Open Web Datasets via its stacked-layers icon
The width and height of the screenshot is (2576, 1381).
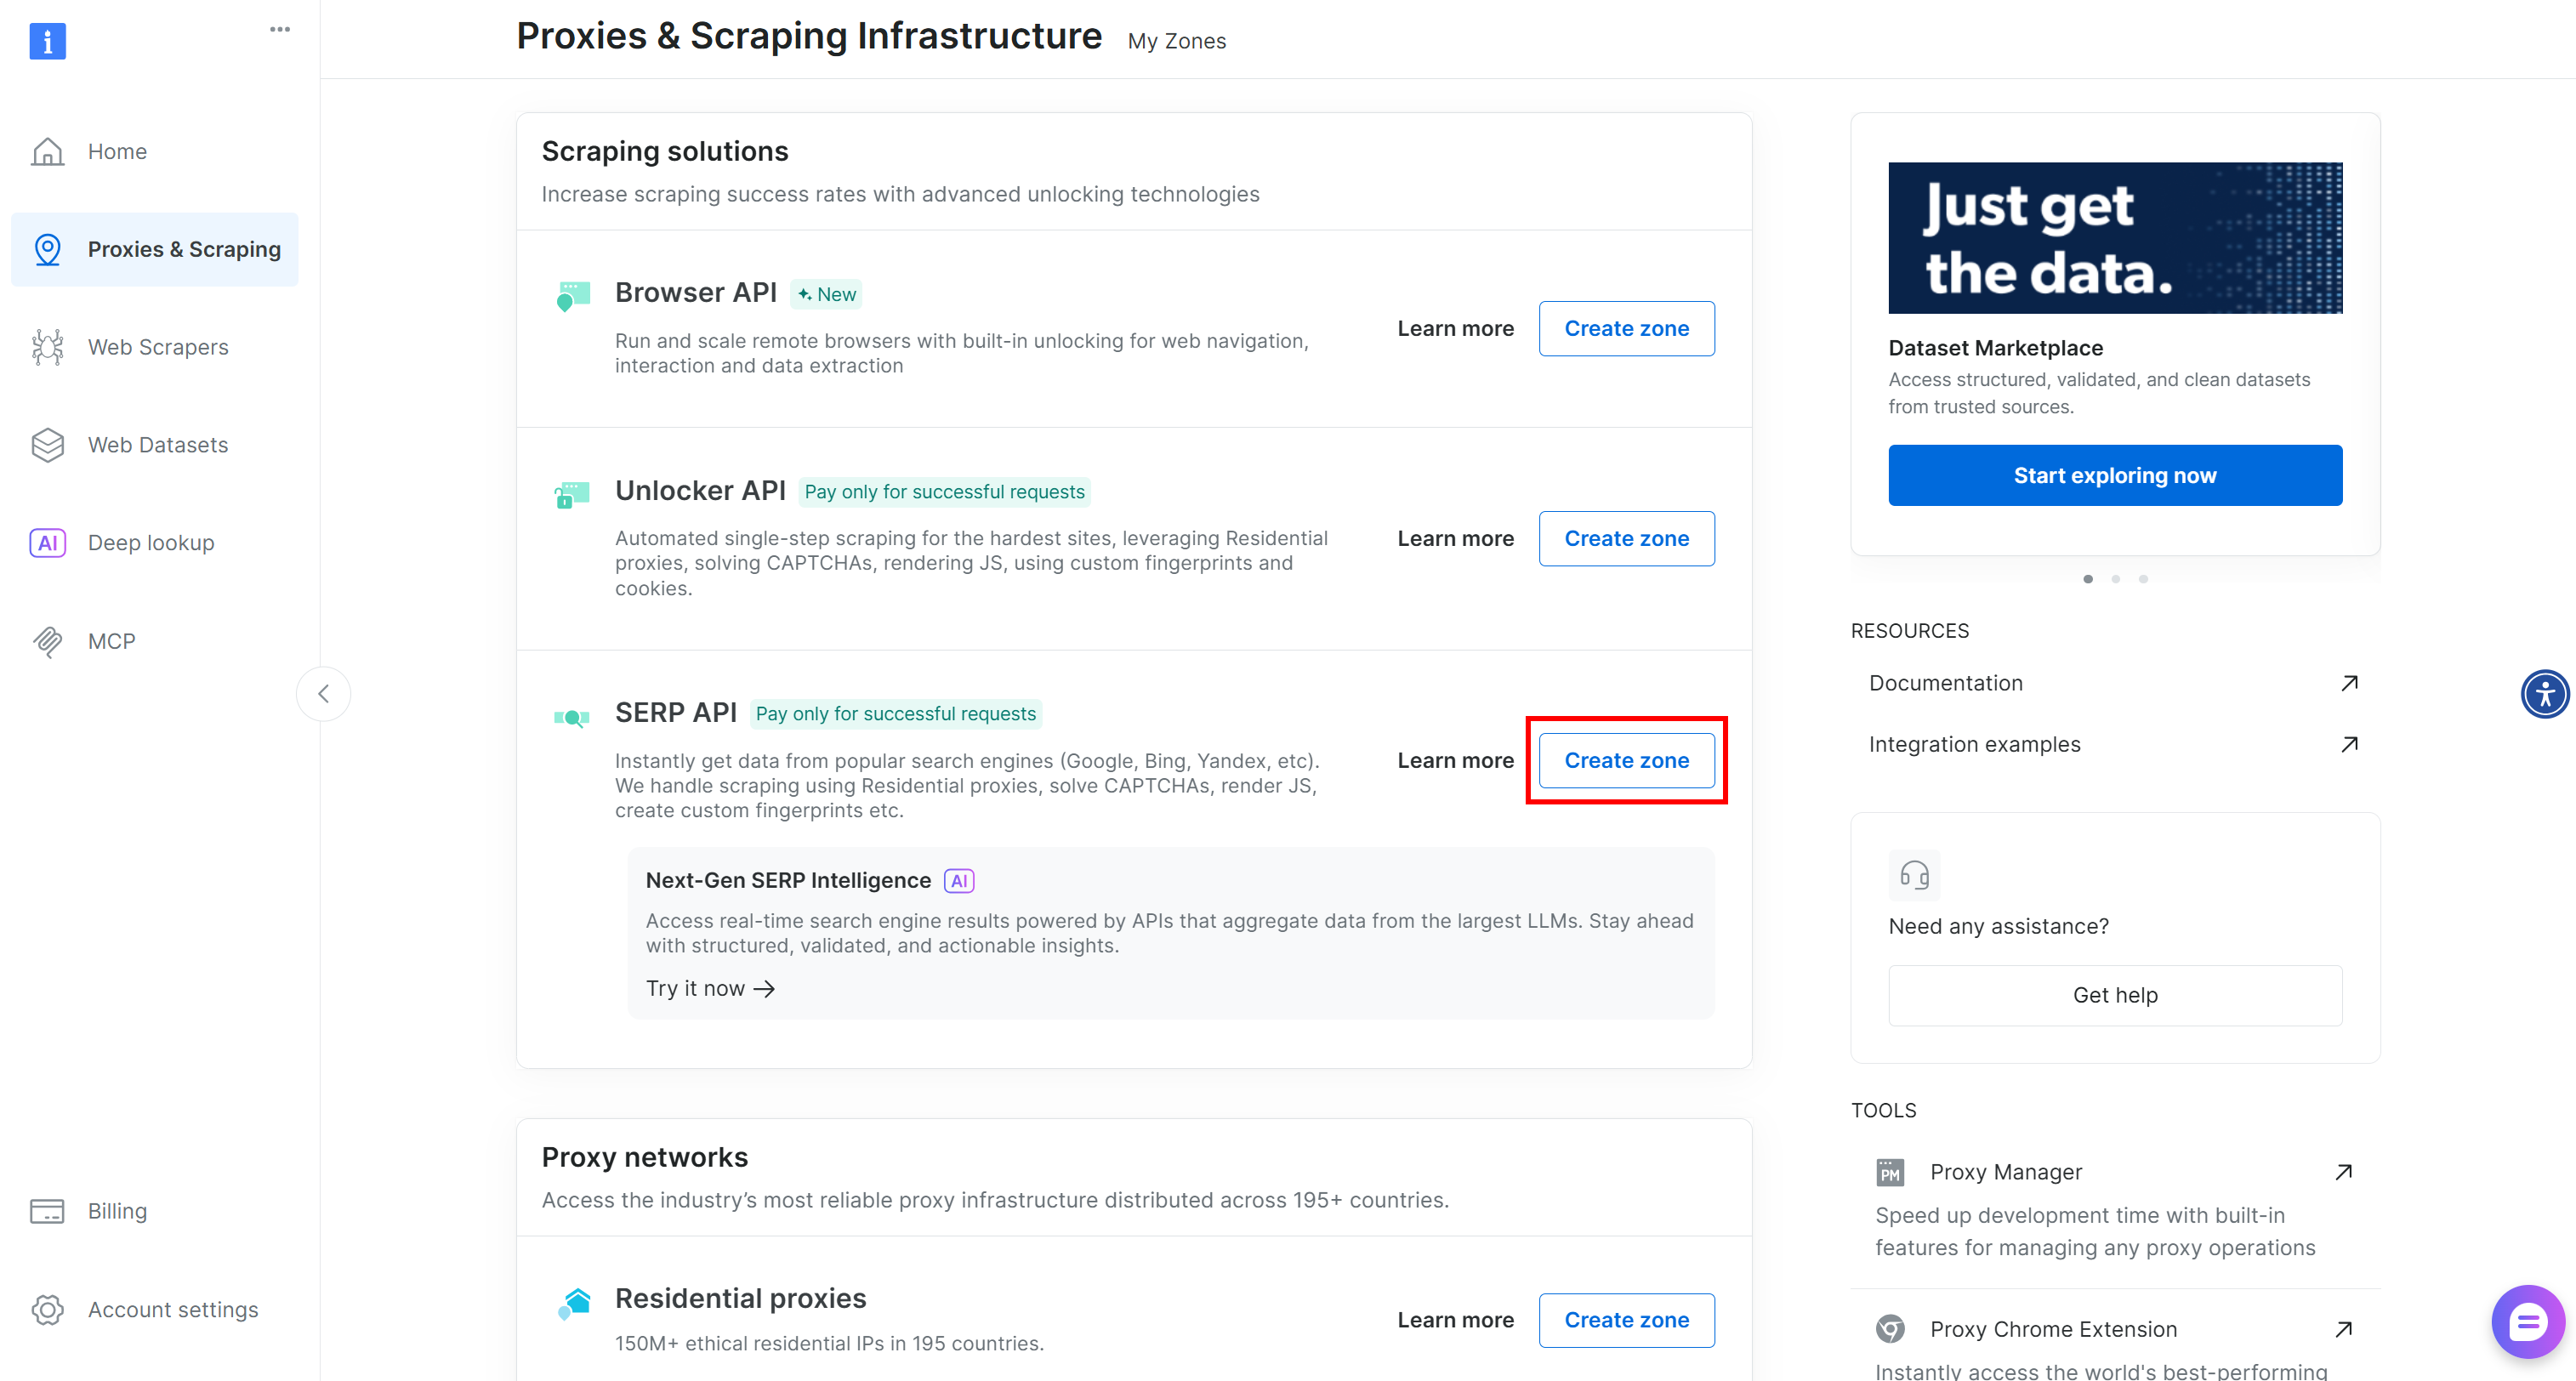tap(47, 444)
